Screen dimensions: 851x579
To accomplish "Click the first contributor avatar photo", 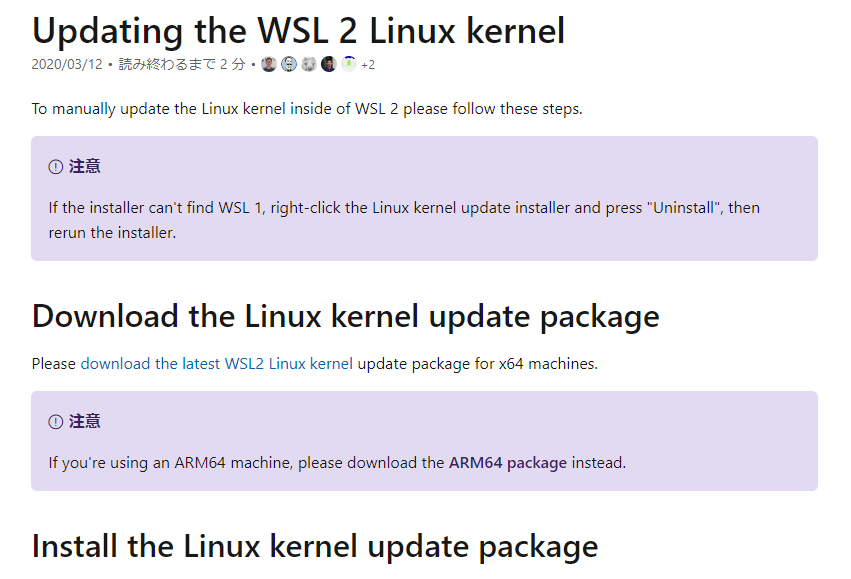I will (x=269, y=64).
